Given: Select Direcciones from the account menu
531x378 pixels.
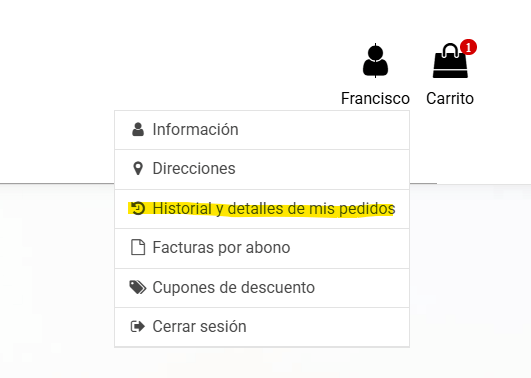Looking at the screenshot, I should pyautogui.click(x=262, y=169).
